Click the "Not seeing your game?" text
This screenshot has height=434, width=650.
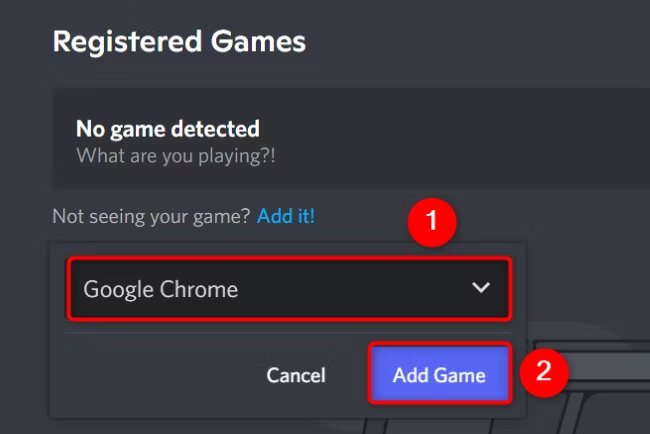click(x=152, y=215)
